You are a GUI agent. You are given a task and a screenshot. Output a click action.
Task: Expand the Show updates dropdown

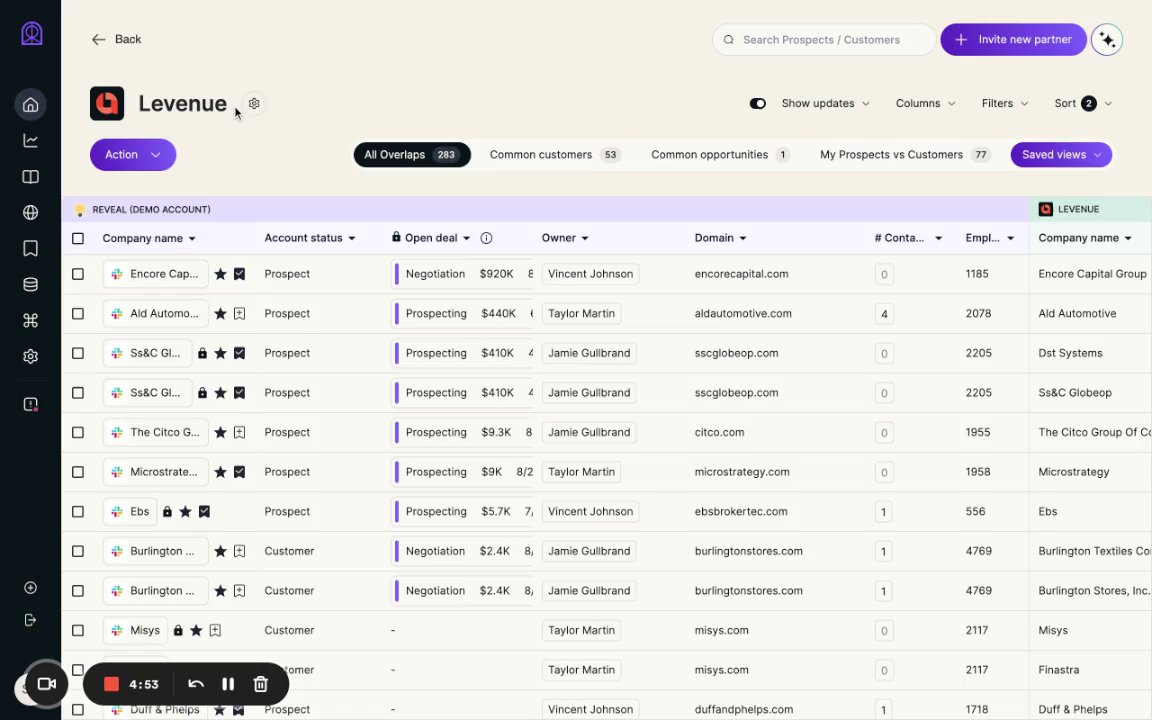tap(826, 104)
